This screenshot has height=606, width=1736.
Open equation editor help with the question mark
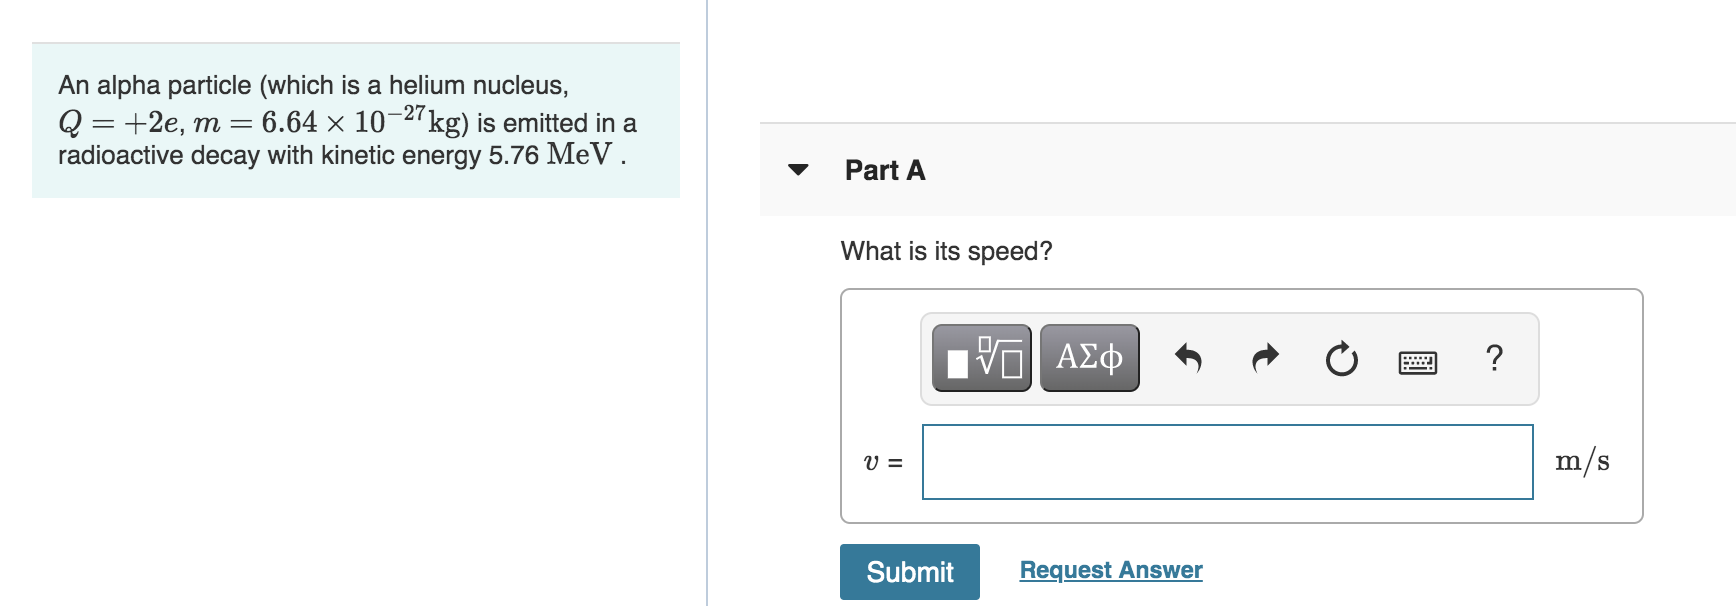coord(1494,357)
